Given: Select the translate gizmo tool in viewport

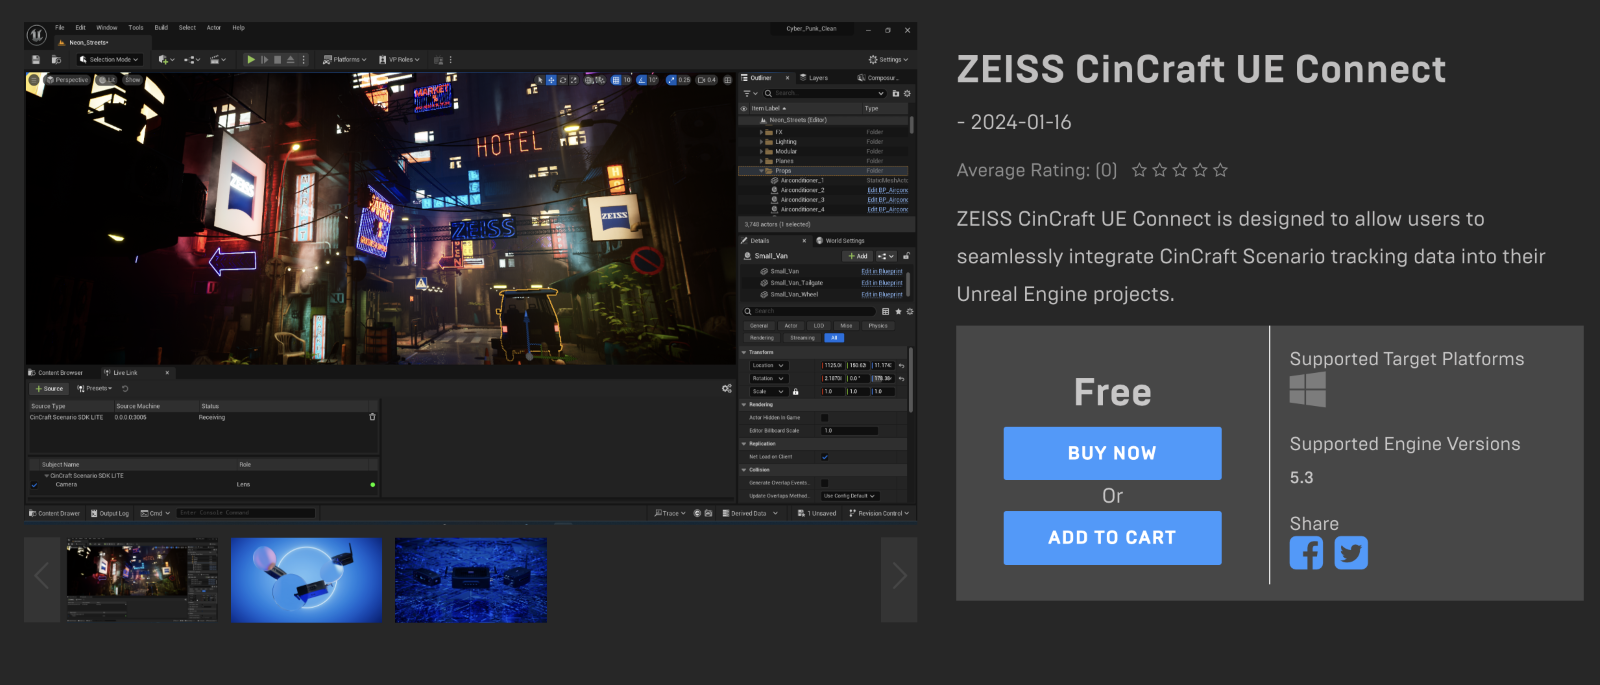Looking at the screenshot, I should coord(551,80).
